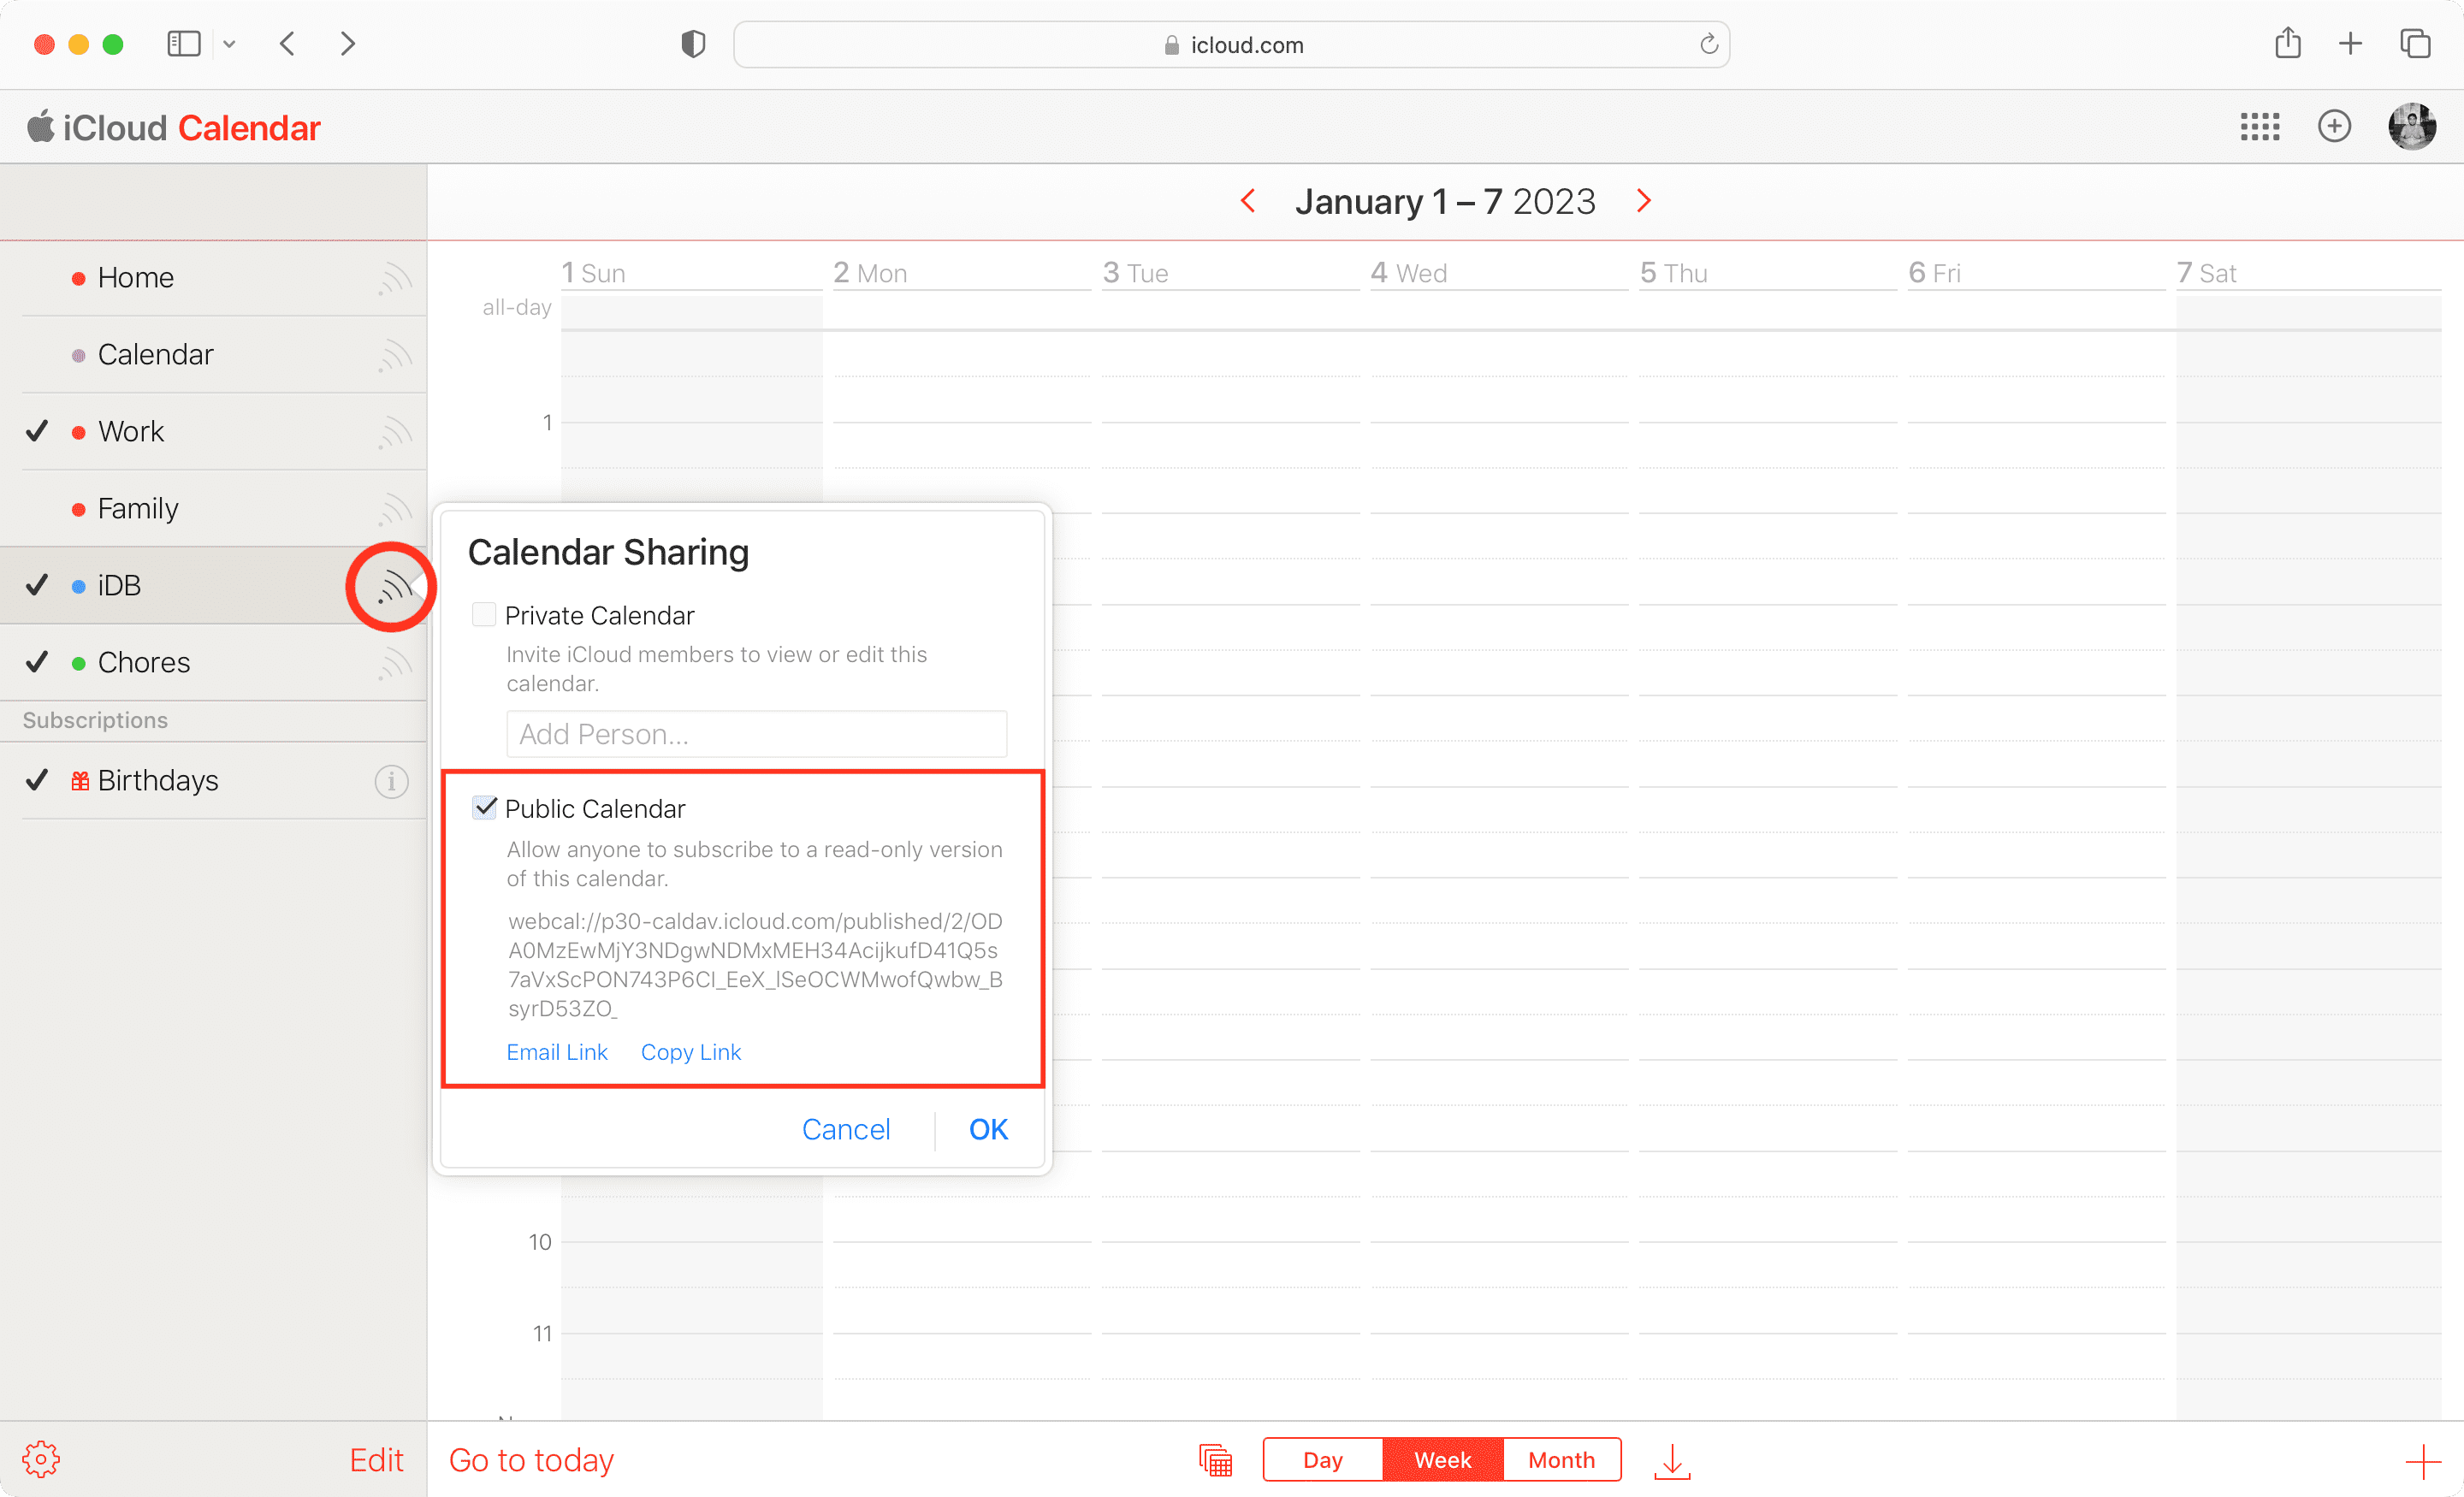
Task: Click Copy Link in sharing dialog
Action: coord(691,1052)
